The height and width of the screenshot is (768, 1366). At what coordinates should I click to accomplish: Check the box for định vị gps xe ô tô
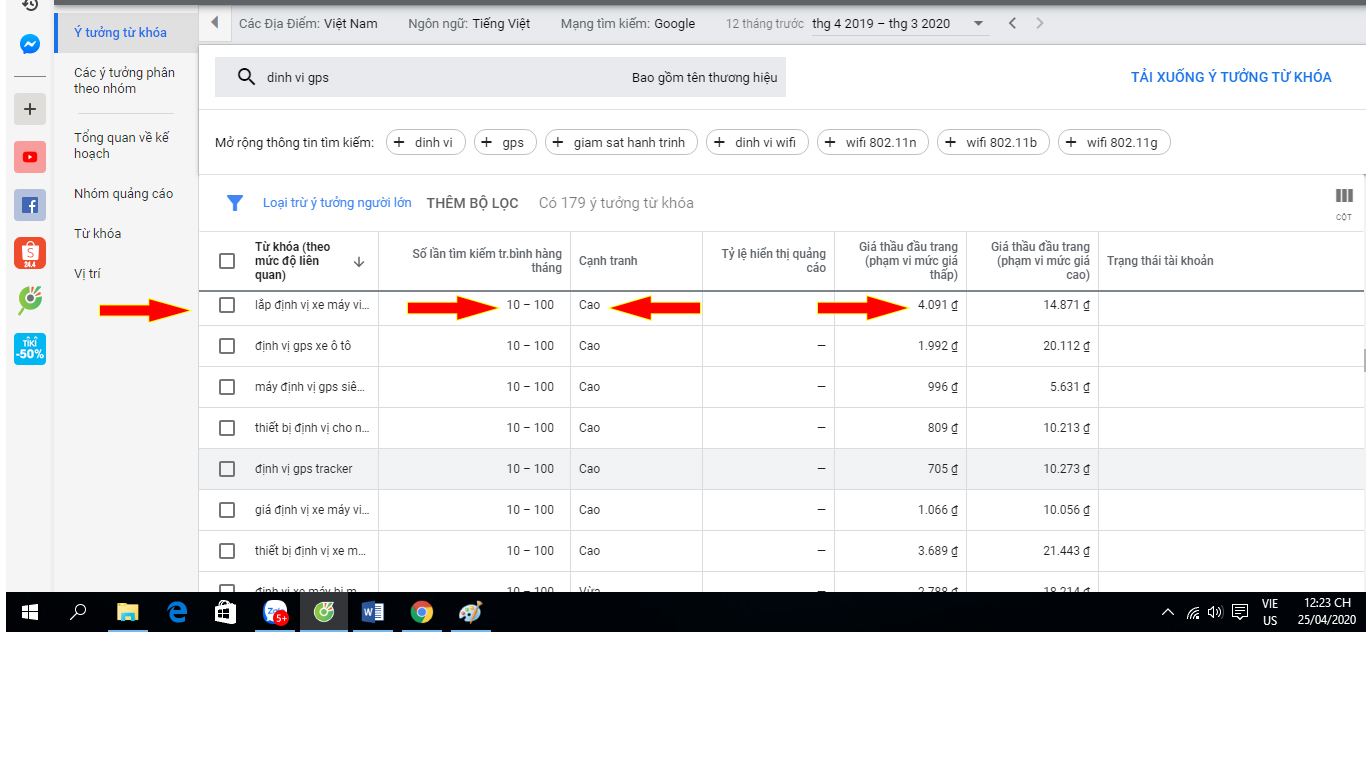[x=227, y=346]
